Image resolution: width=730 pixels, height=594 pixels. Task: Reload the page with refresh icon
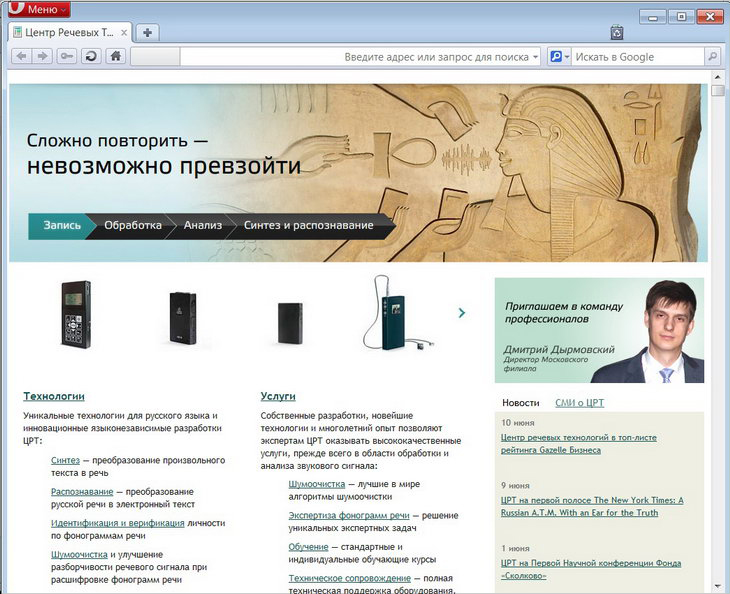pyautogui.click(x=91, y=57)
